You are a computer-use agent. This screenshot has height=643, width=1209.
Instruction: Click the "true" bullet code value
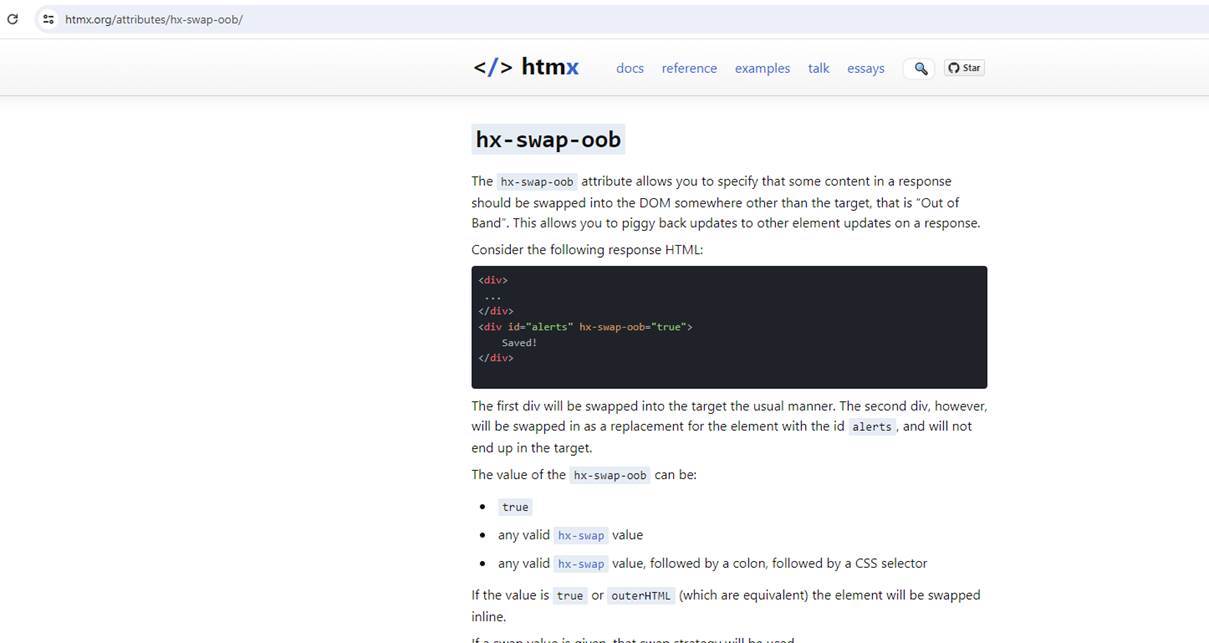[x=515, y=507]
